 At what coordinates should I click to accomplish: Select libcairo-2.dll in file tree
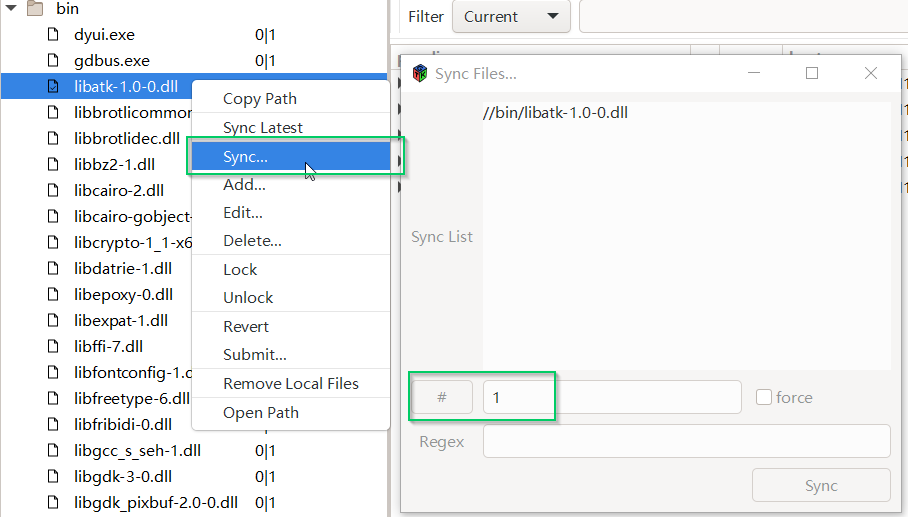[x=119, y=190]
